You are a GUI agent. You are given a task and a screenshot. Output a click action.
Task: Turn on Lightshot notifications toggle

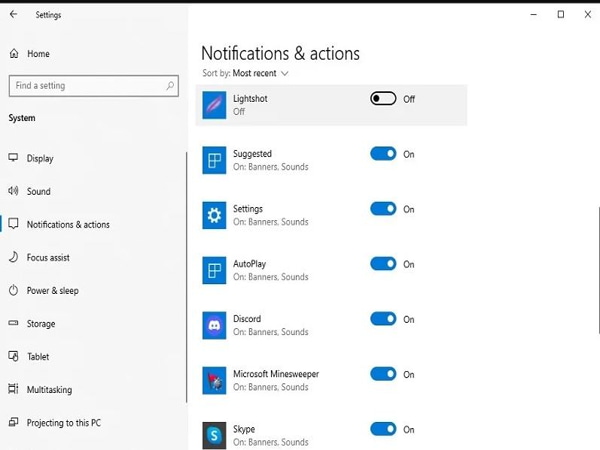point(383,99)
